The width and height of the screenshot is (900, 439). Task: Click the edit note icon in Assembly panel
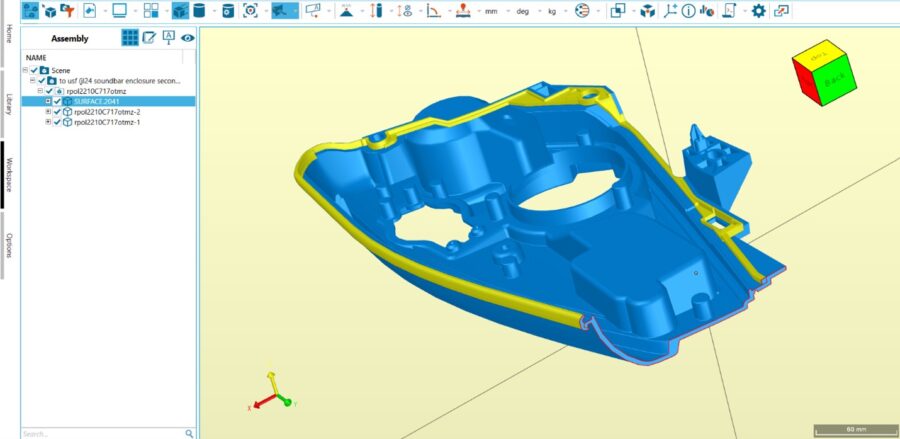[x=149, y=38]
